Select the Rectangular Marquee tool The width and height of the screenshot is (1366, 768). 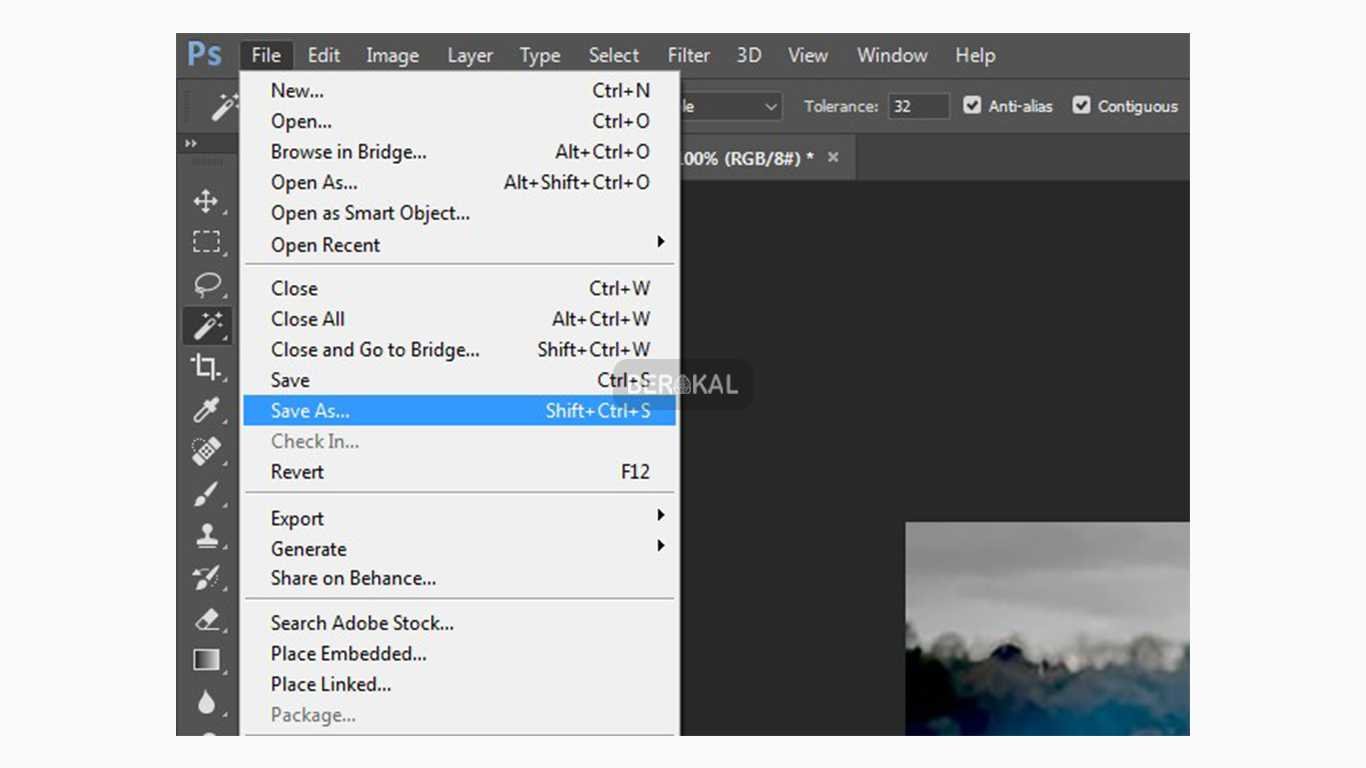pyautogui.click(x=206, y=242)
